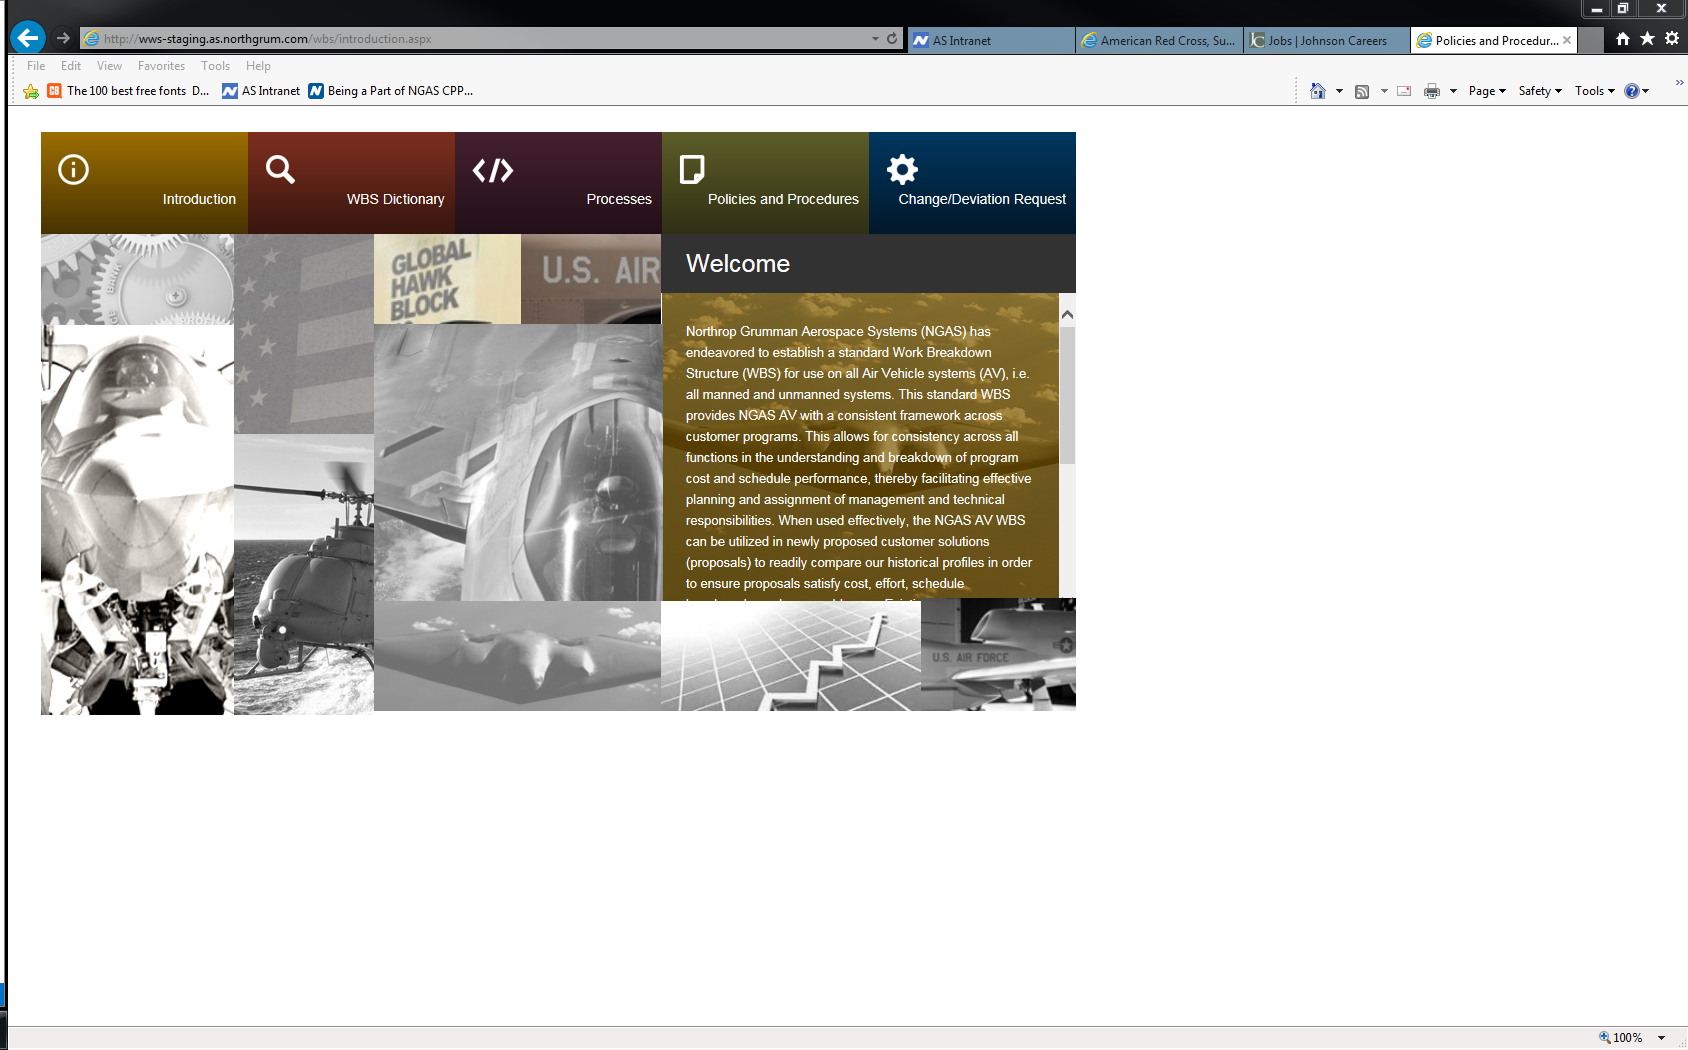Expand the Page dropdown menu
Image resolution: width=1688 pixels, height=1050 pixels.
pos(1487,91)
